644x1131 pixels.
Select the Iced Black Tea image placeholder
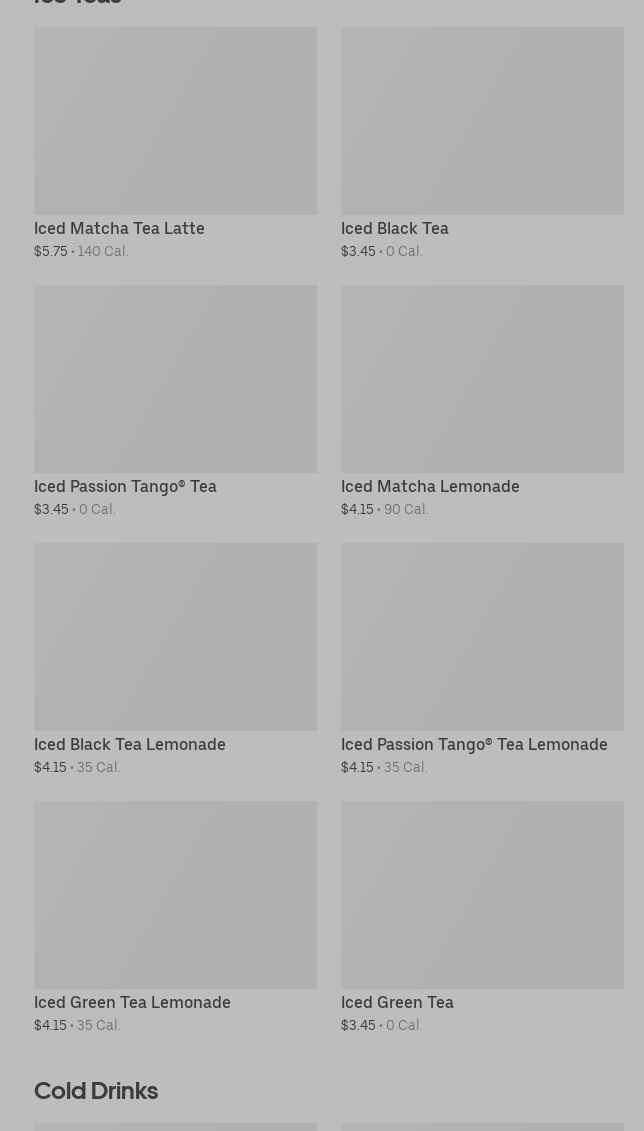pyautogui.click(x=482, y=120)
